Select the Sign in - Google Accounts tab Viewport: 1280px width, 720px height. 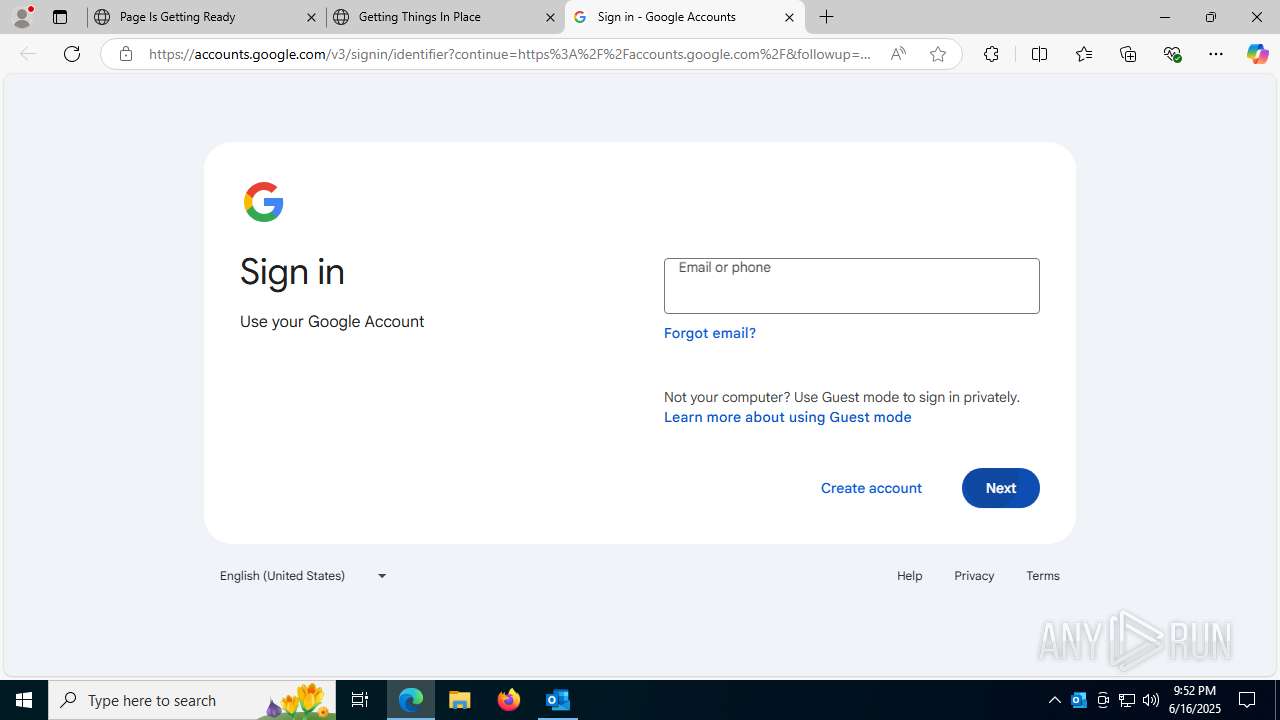(x=685, y=17)
